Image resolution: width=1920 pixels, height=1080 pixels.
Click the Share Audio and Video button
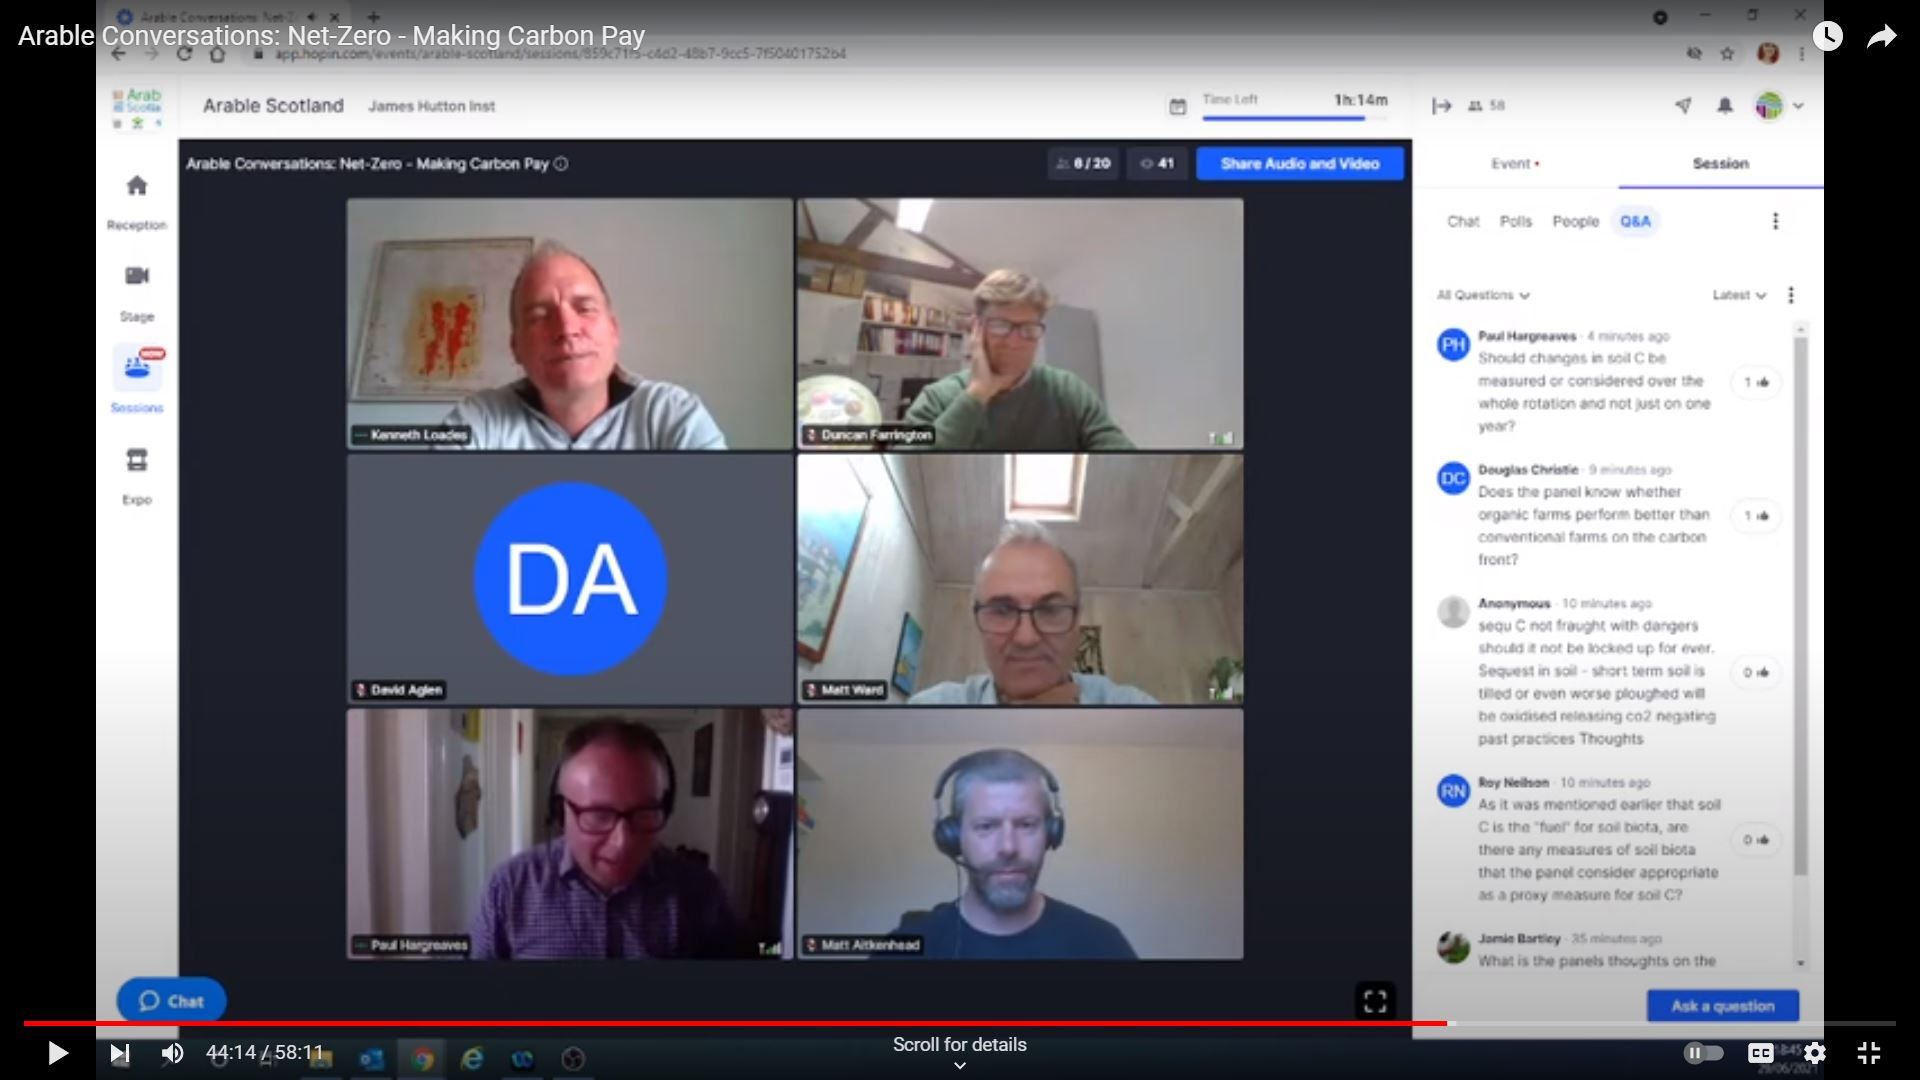coord(1300,164)
